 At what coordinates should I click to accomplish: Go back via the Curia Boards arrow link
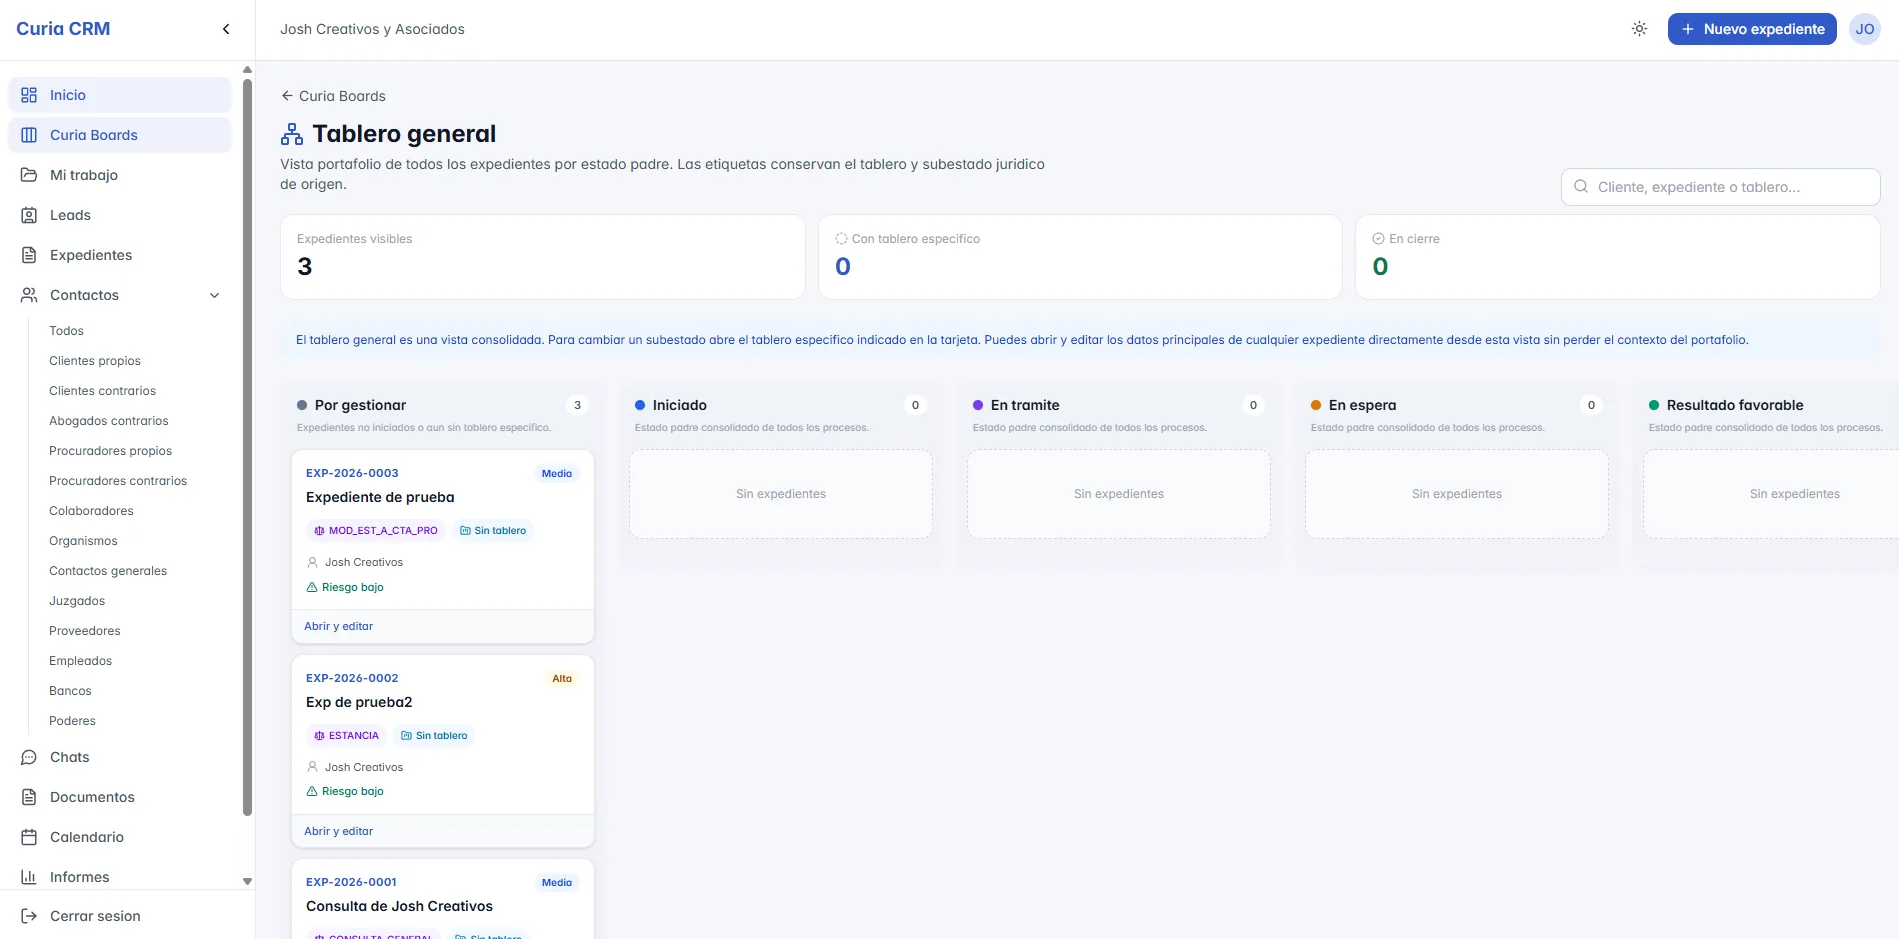tap(333, 96)
